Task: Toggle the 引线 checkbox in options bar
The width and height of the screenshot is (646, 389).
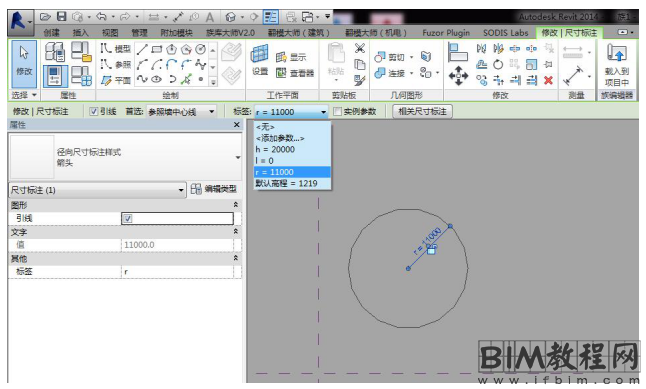Action: 94,111
